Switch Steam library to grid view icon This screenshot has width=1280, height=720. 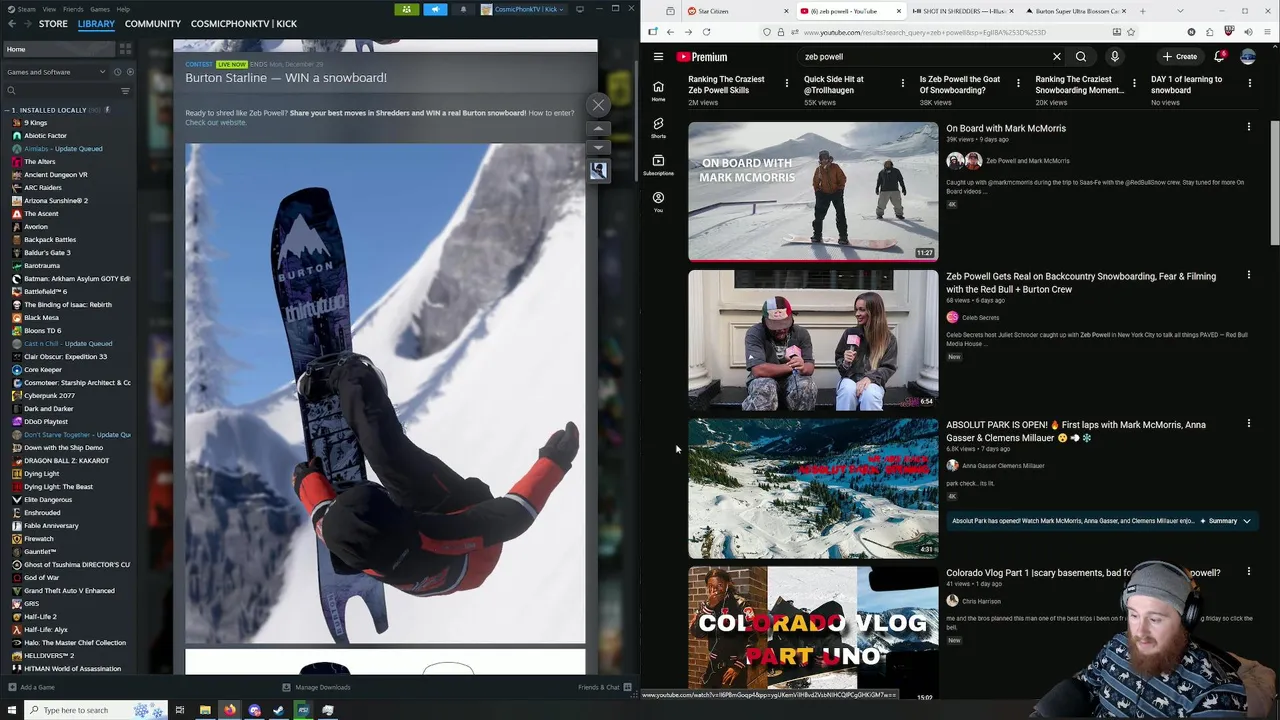(x=125, y=48)
